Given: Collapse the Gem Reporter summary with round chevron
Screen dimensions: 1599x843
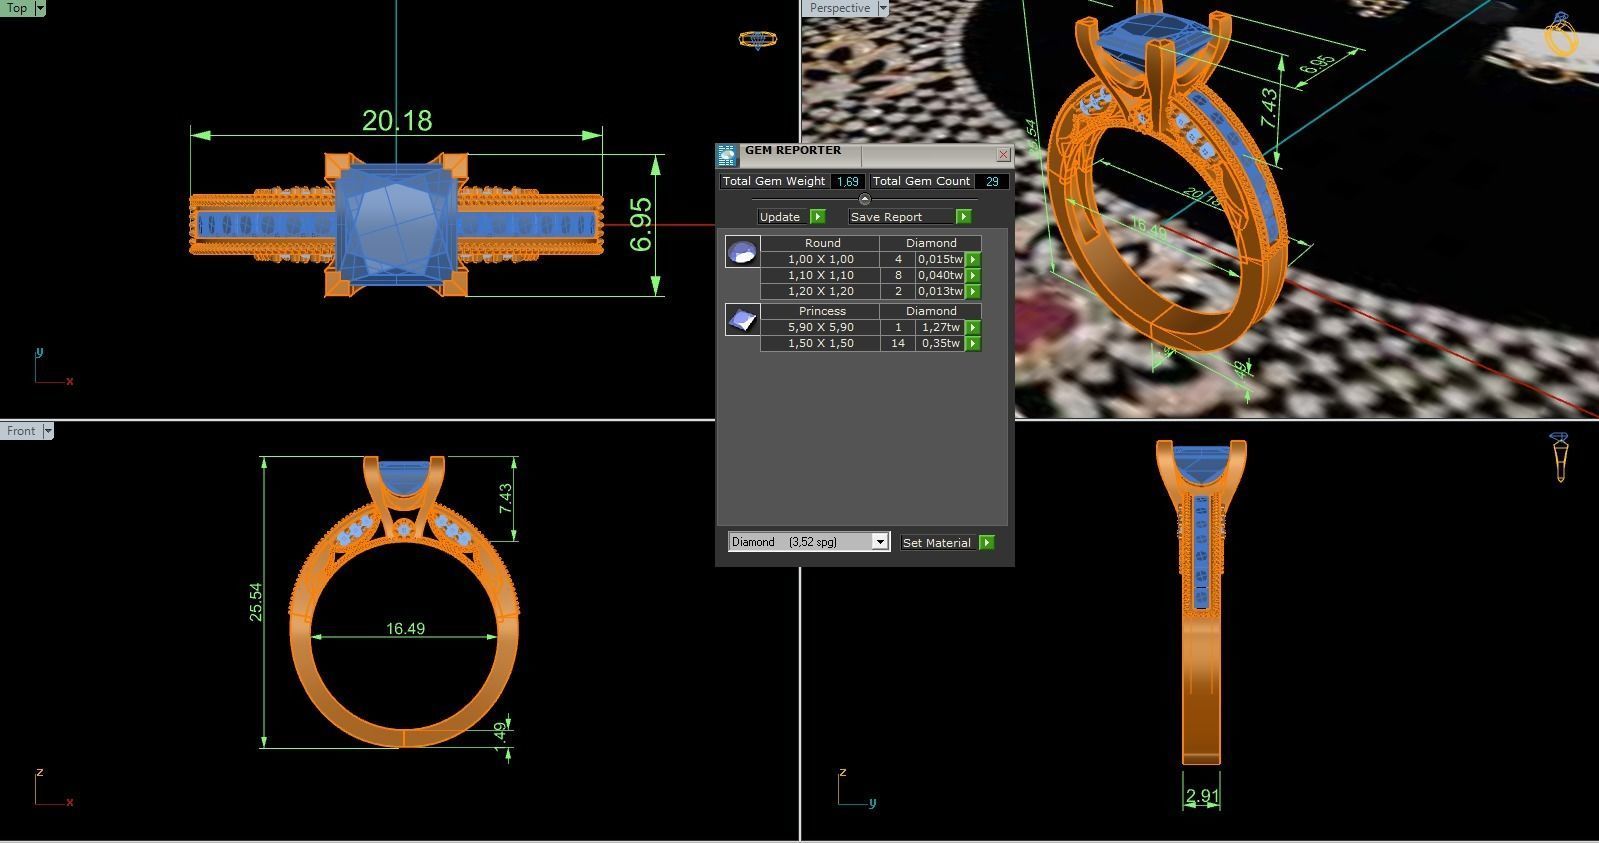Looking at the screenshot, I should click(x=865, y=200).
